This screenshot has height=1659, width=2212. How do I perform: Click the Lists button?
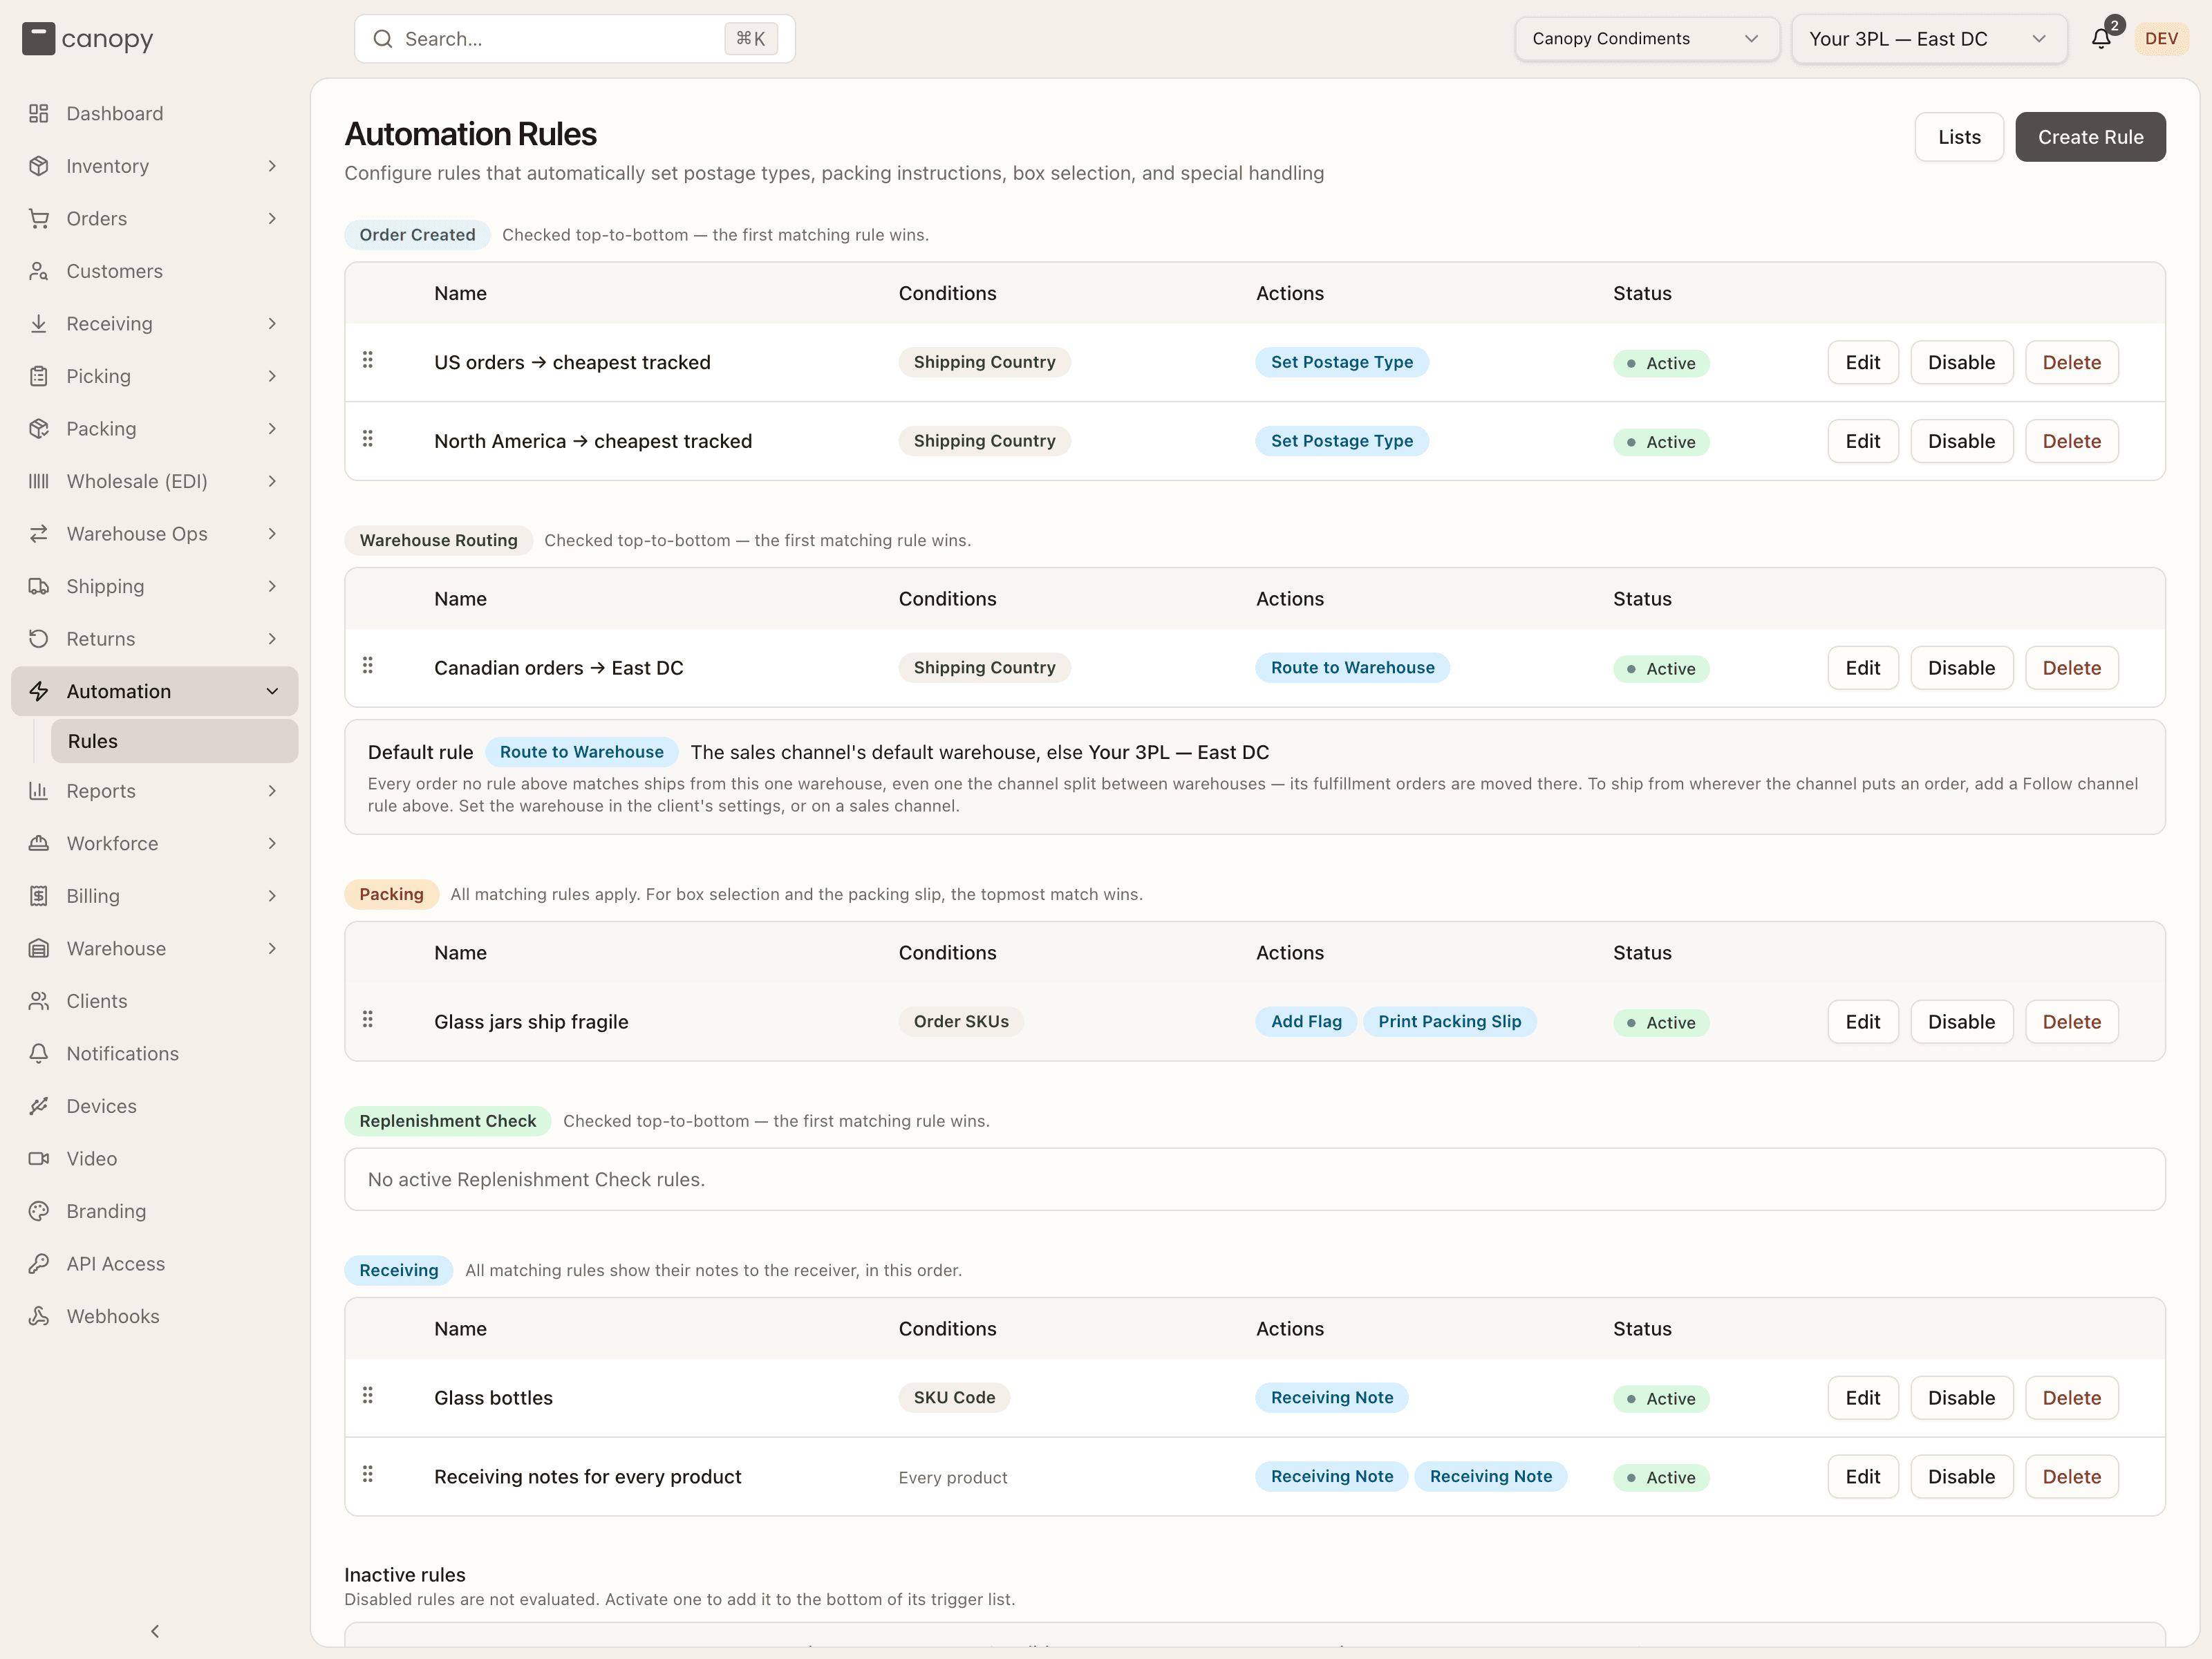pyautogui.click(x=1958, y=137)
